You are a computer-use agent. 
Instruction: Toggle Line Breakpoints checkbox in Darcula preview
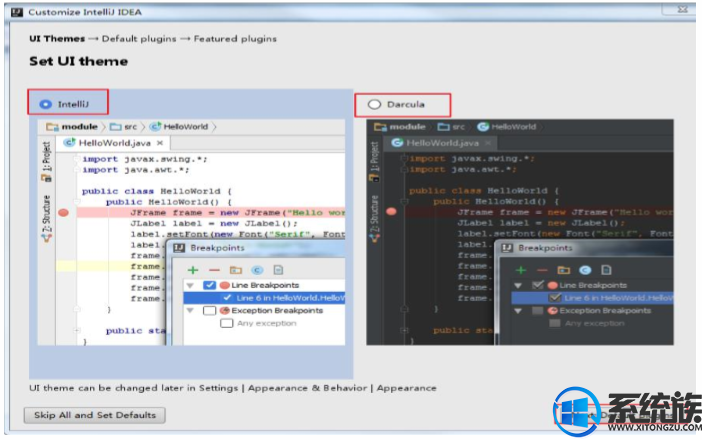click(x=537, y=285)
